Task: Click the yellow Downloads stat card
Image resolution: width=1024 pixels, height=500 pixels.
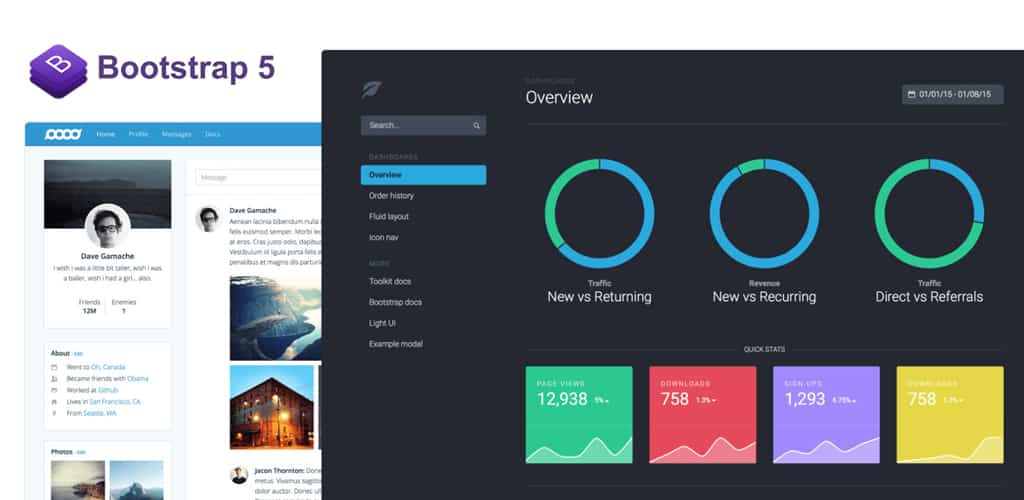Action: [x=950, y=415]
